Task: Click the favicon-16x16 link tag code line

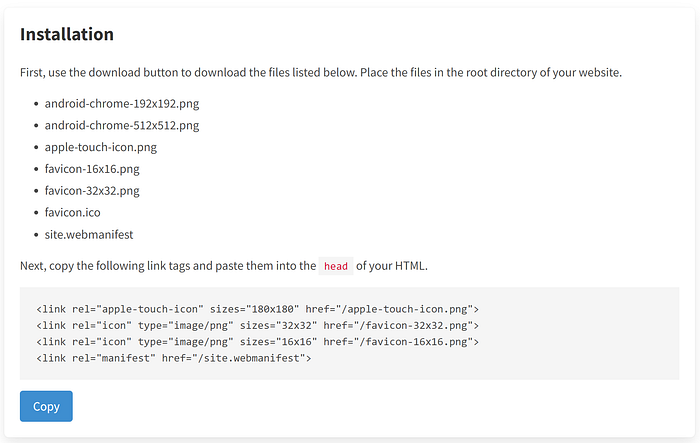Action: point(258,342)
